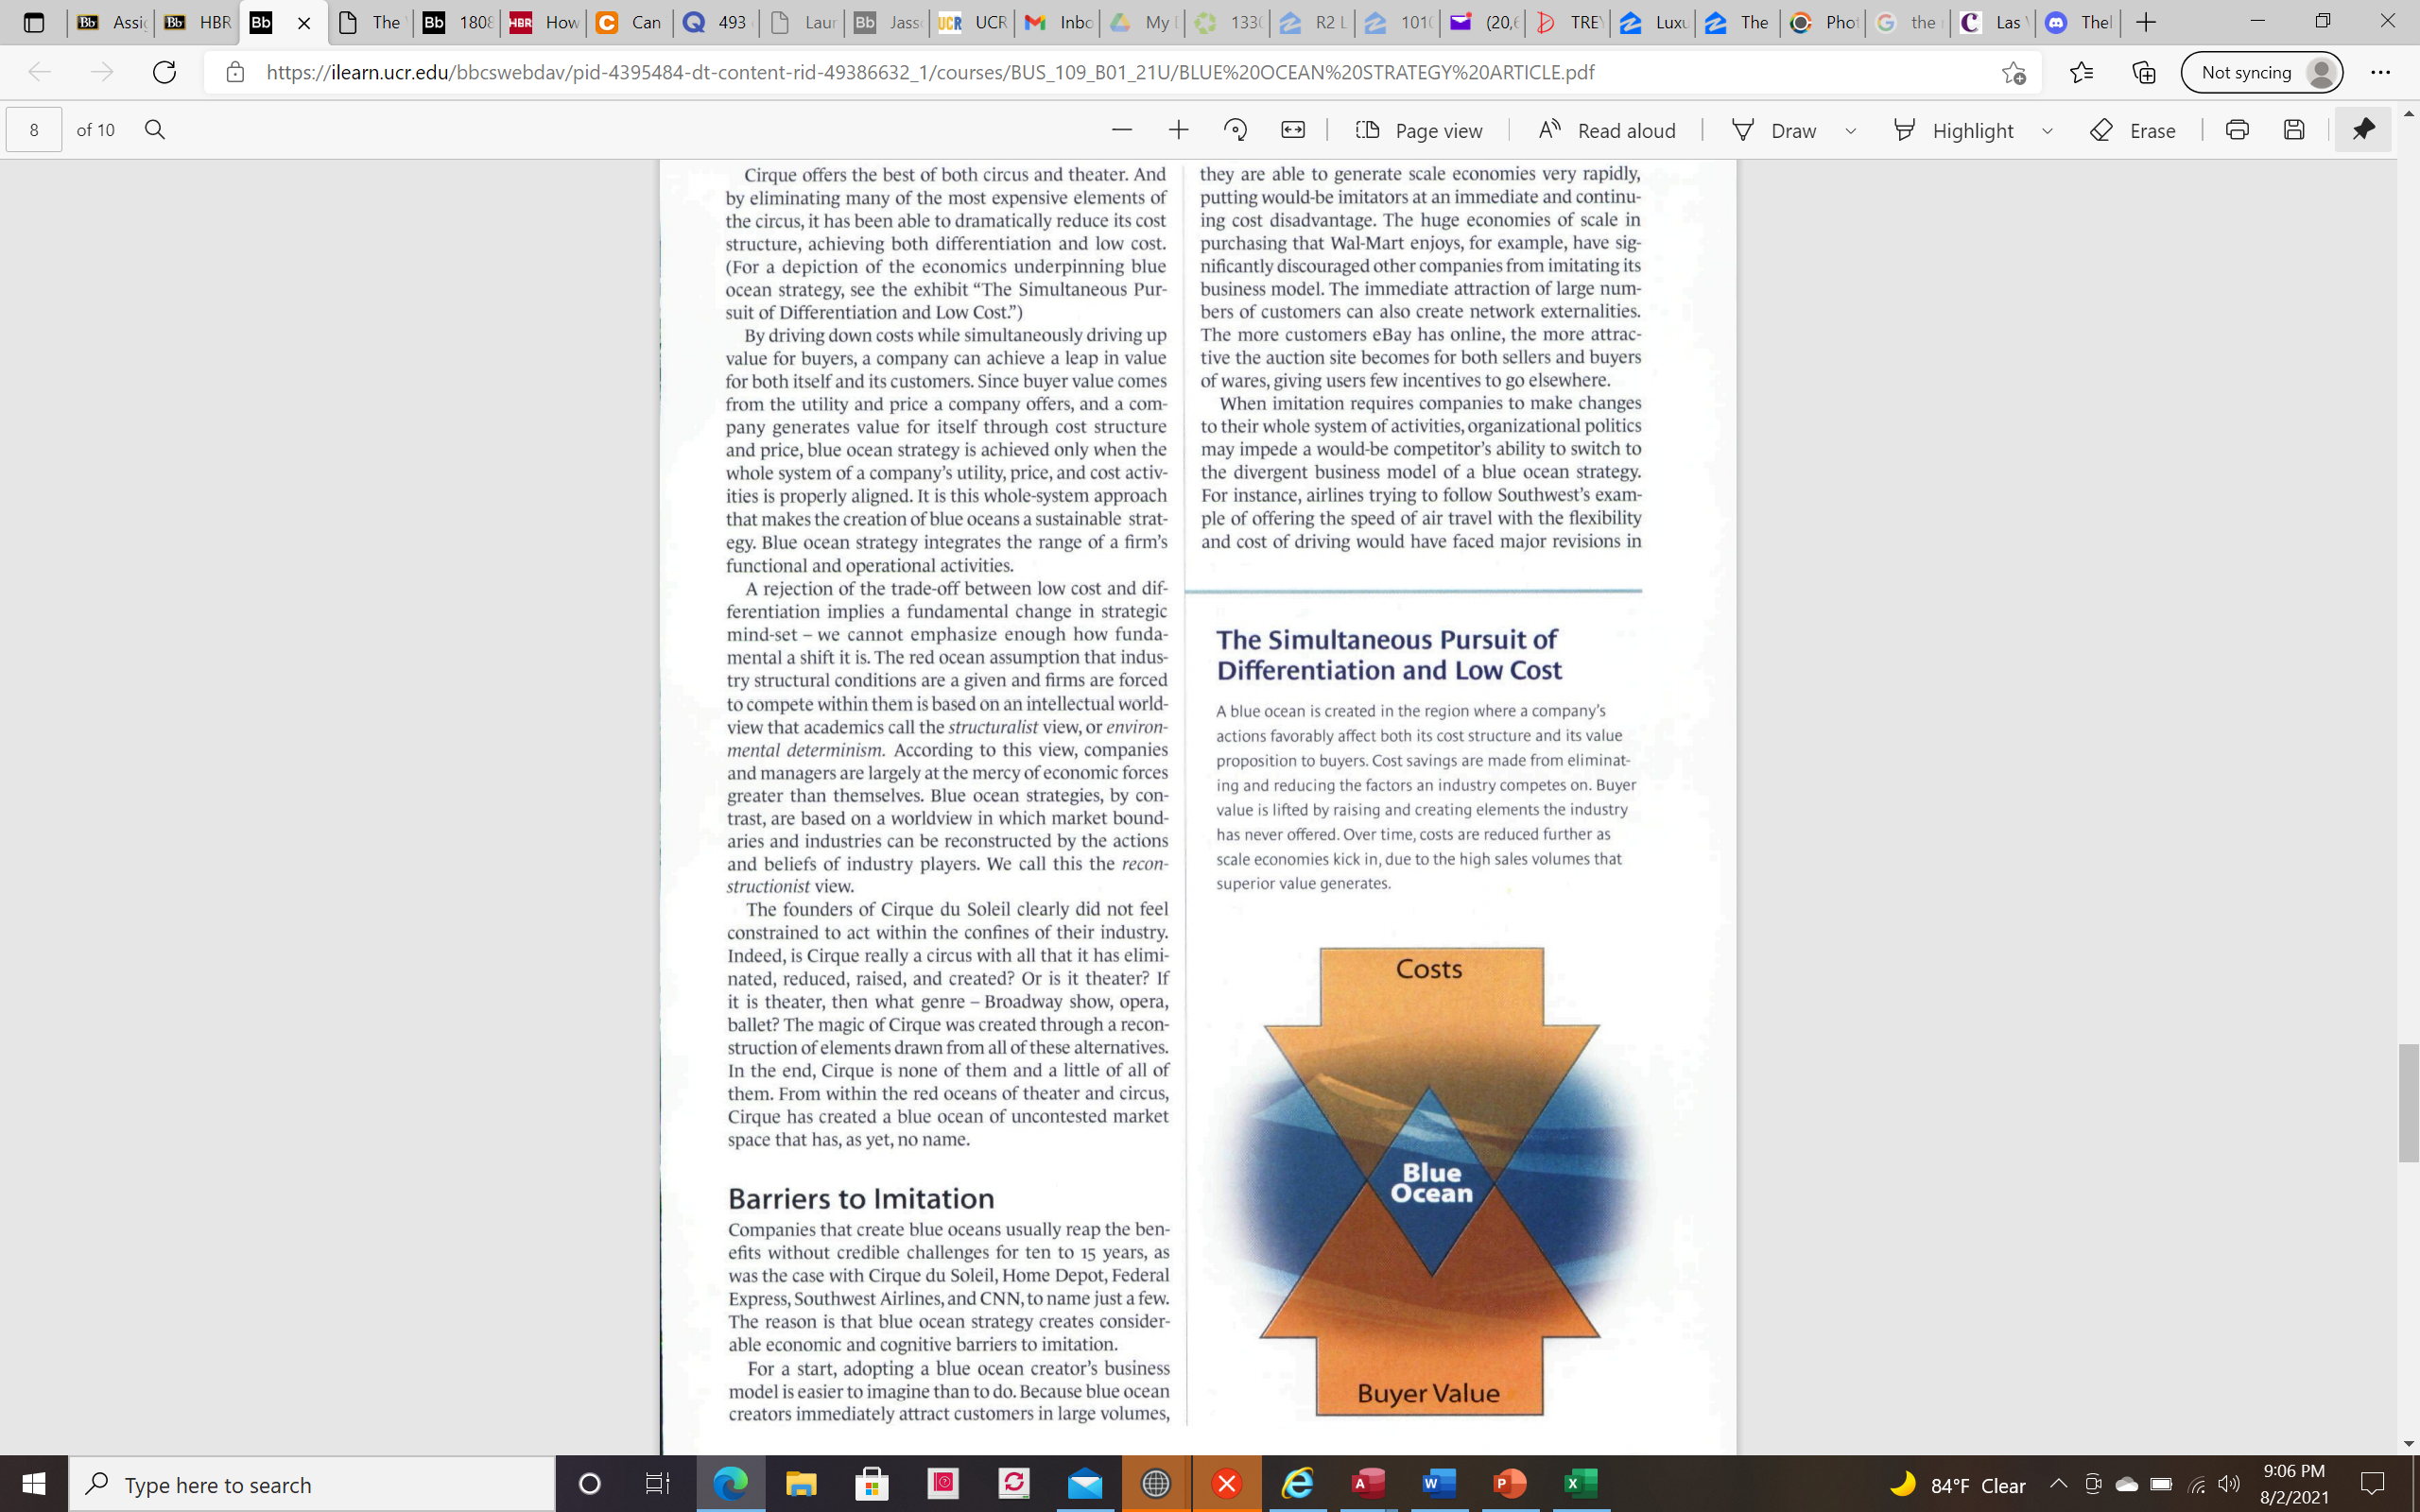Image resolution: width=2420 pixels, height=1512 pixels.
Task: Switch to the Inbox Gmail tab
Action: coord(1057,22)
